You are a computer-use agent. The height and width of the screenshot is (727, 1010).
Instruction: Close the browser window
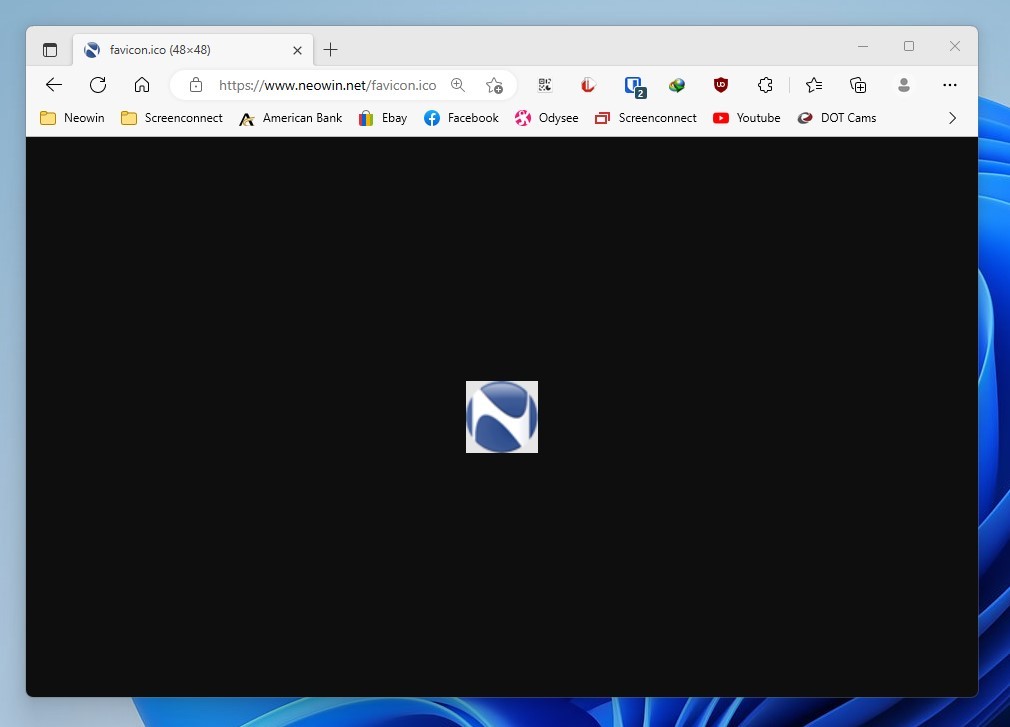(x=955, y=46)
